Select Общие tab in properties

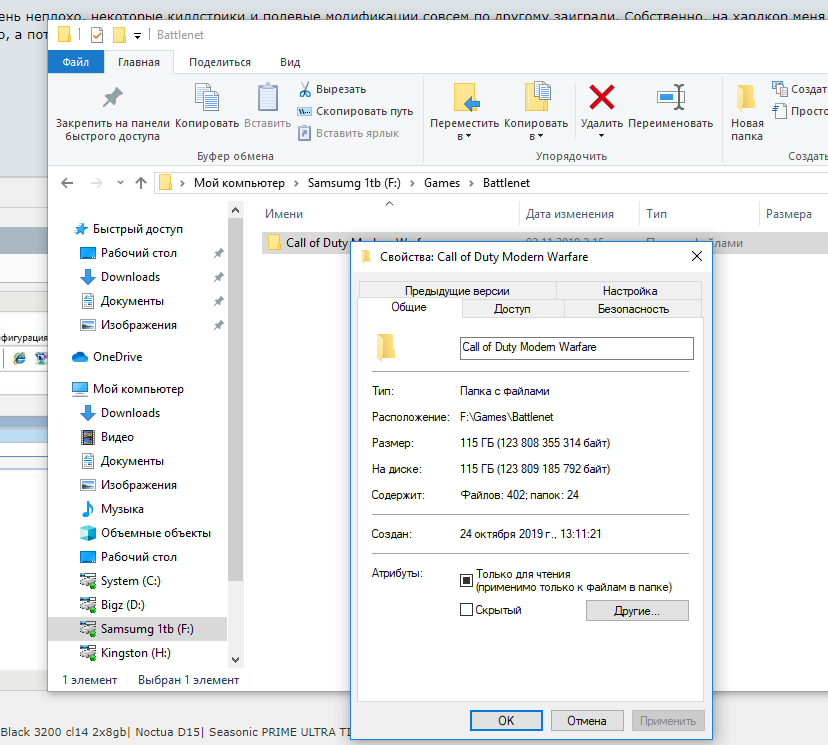point(409,307)
